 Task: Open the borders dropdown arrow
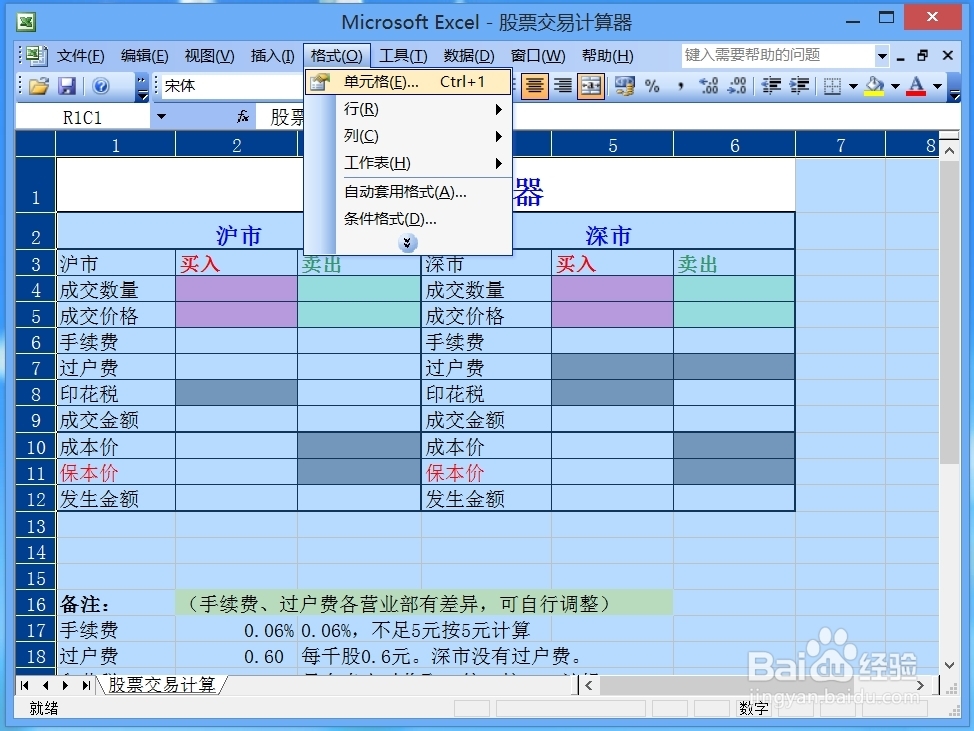(x=853, y=86)
